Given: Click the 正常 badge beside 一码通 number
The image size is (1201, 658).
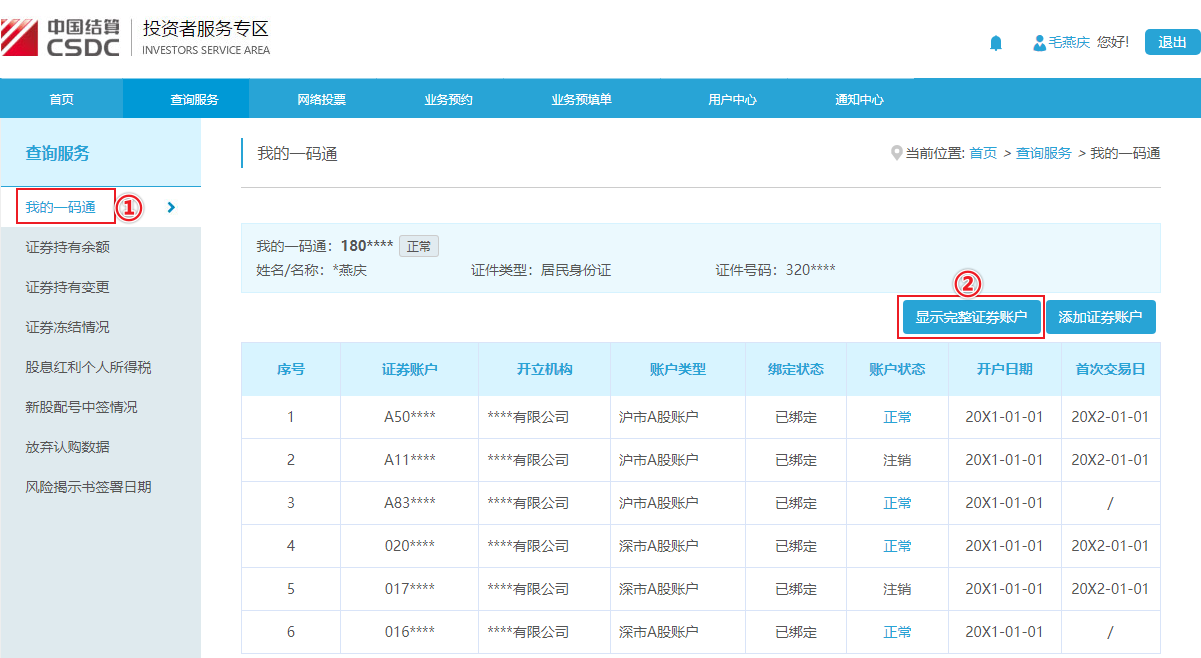Looking at the screenshot, I should [x=418, y=246].
